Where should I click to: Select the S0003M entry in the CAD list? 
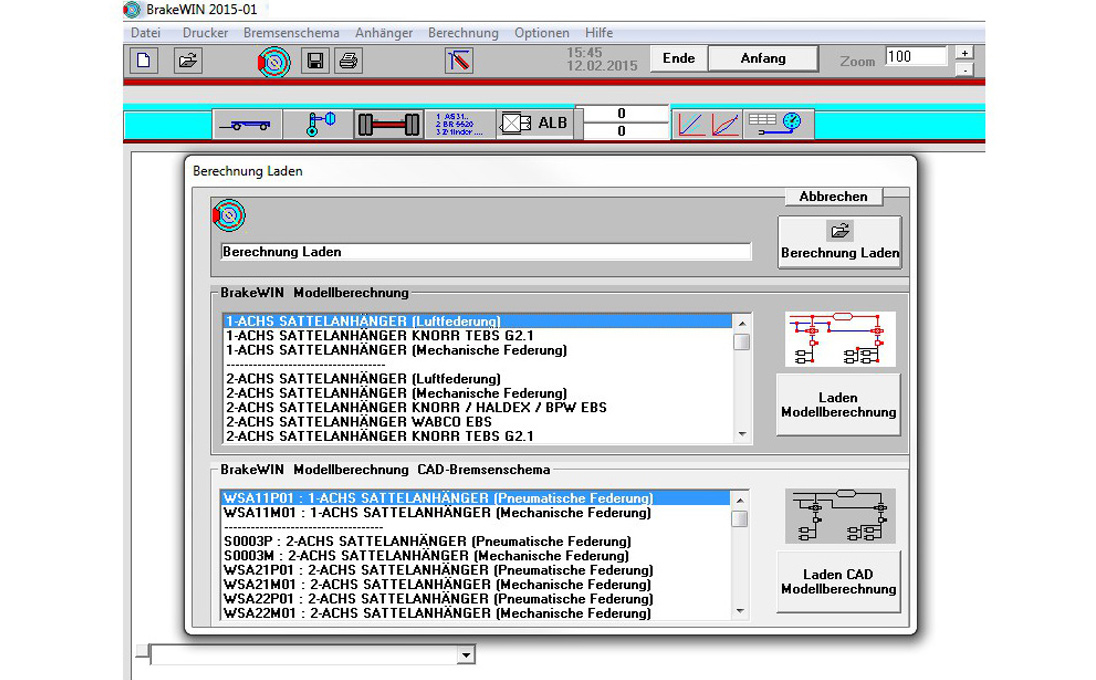(475, 556)
